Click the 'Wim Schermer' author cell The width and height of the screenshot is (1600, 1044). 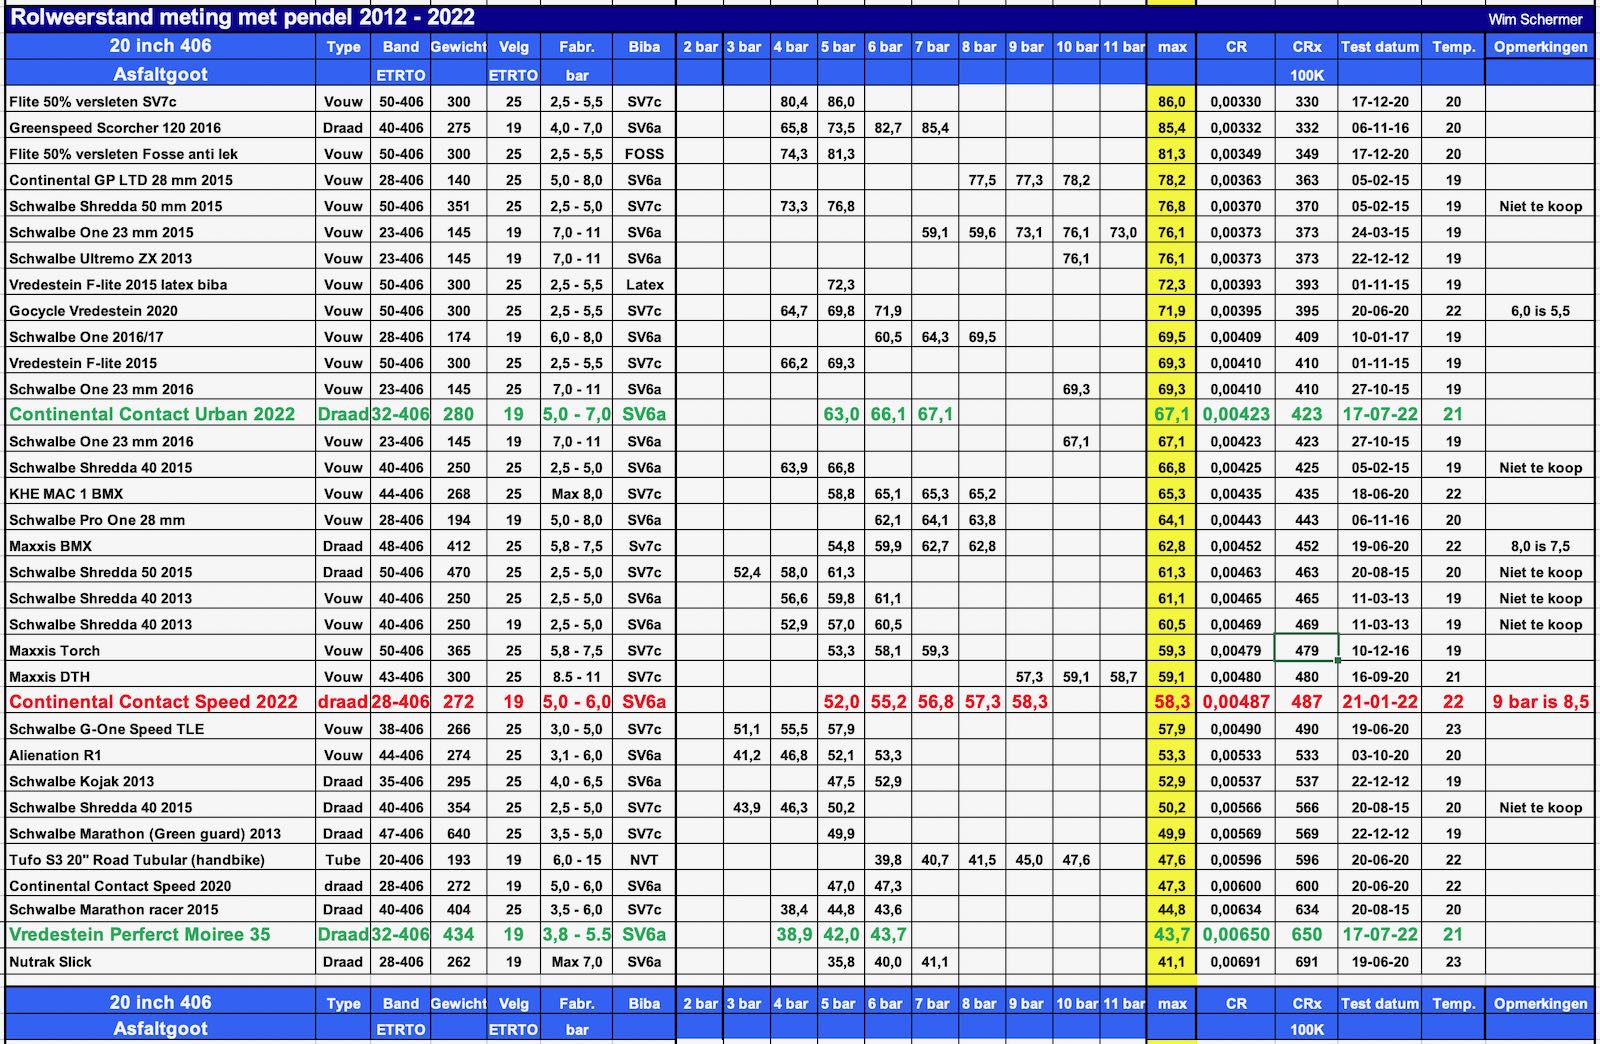click(x=1535, y=19)
